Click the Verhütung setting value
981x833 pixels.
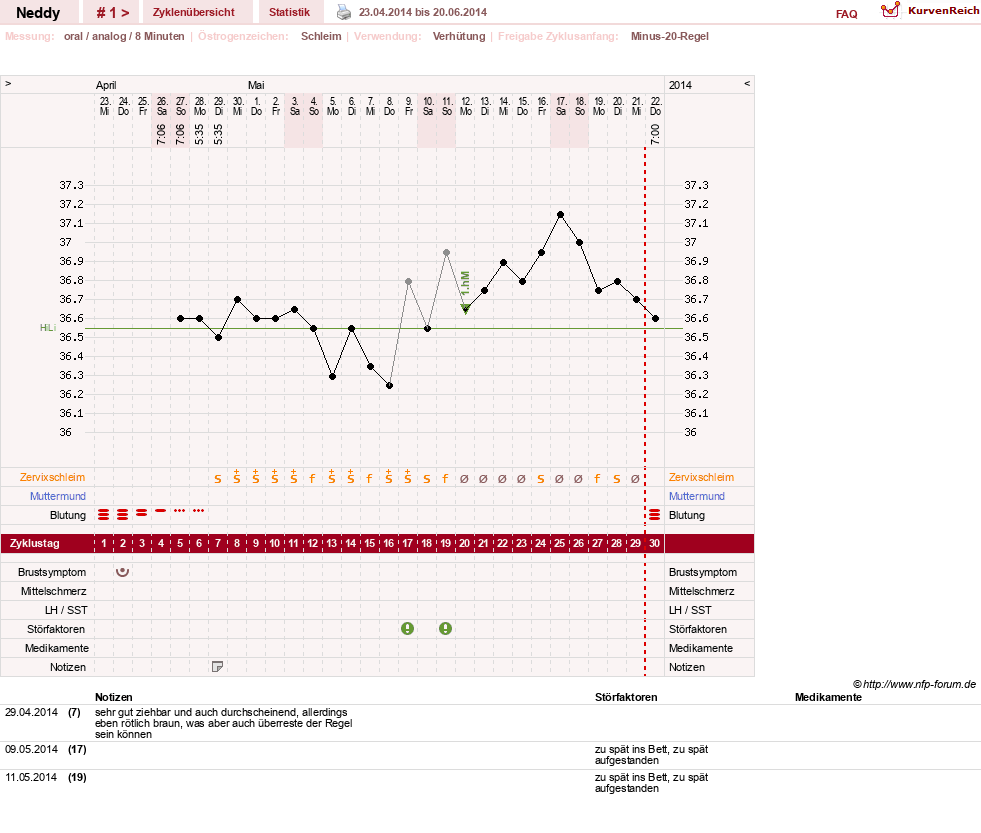[459, 36]
